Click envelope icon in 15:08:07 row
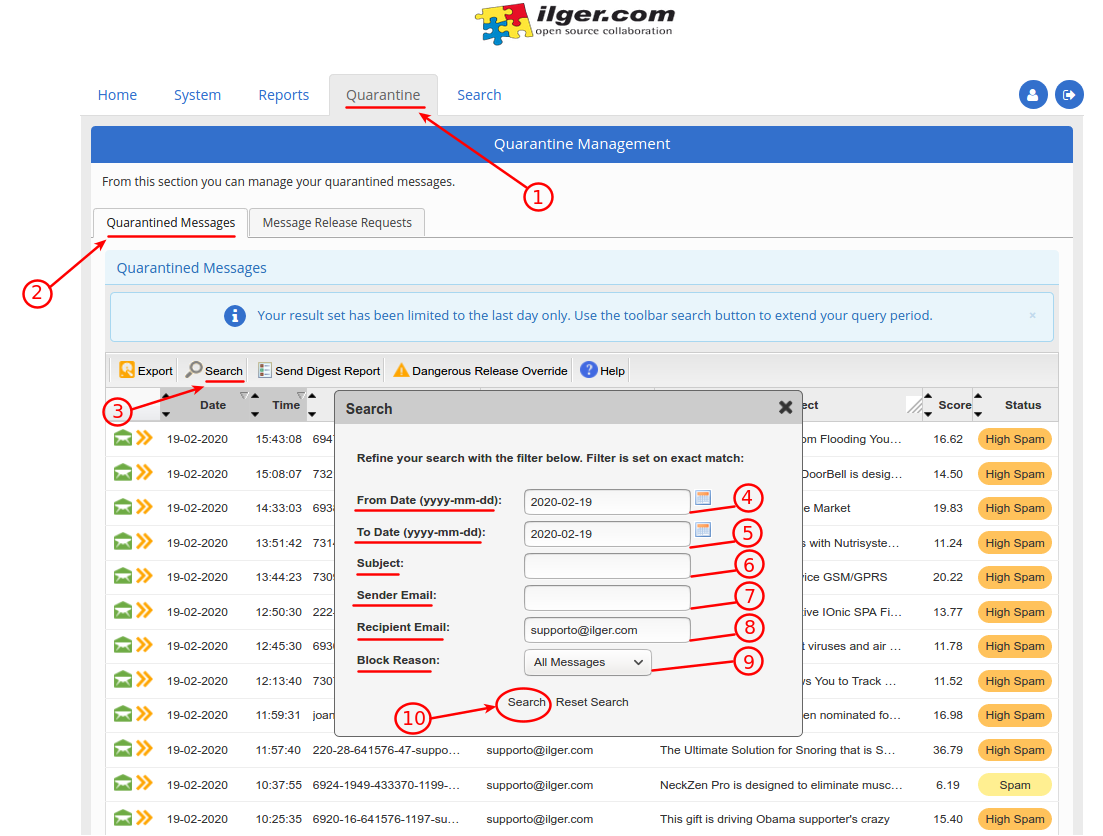Viewport: 1103px width, 836px height. [x=123, y=473]
